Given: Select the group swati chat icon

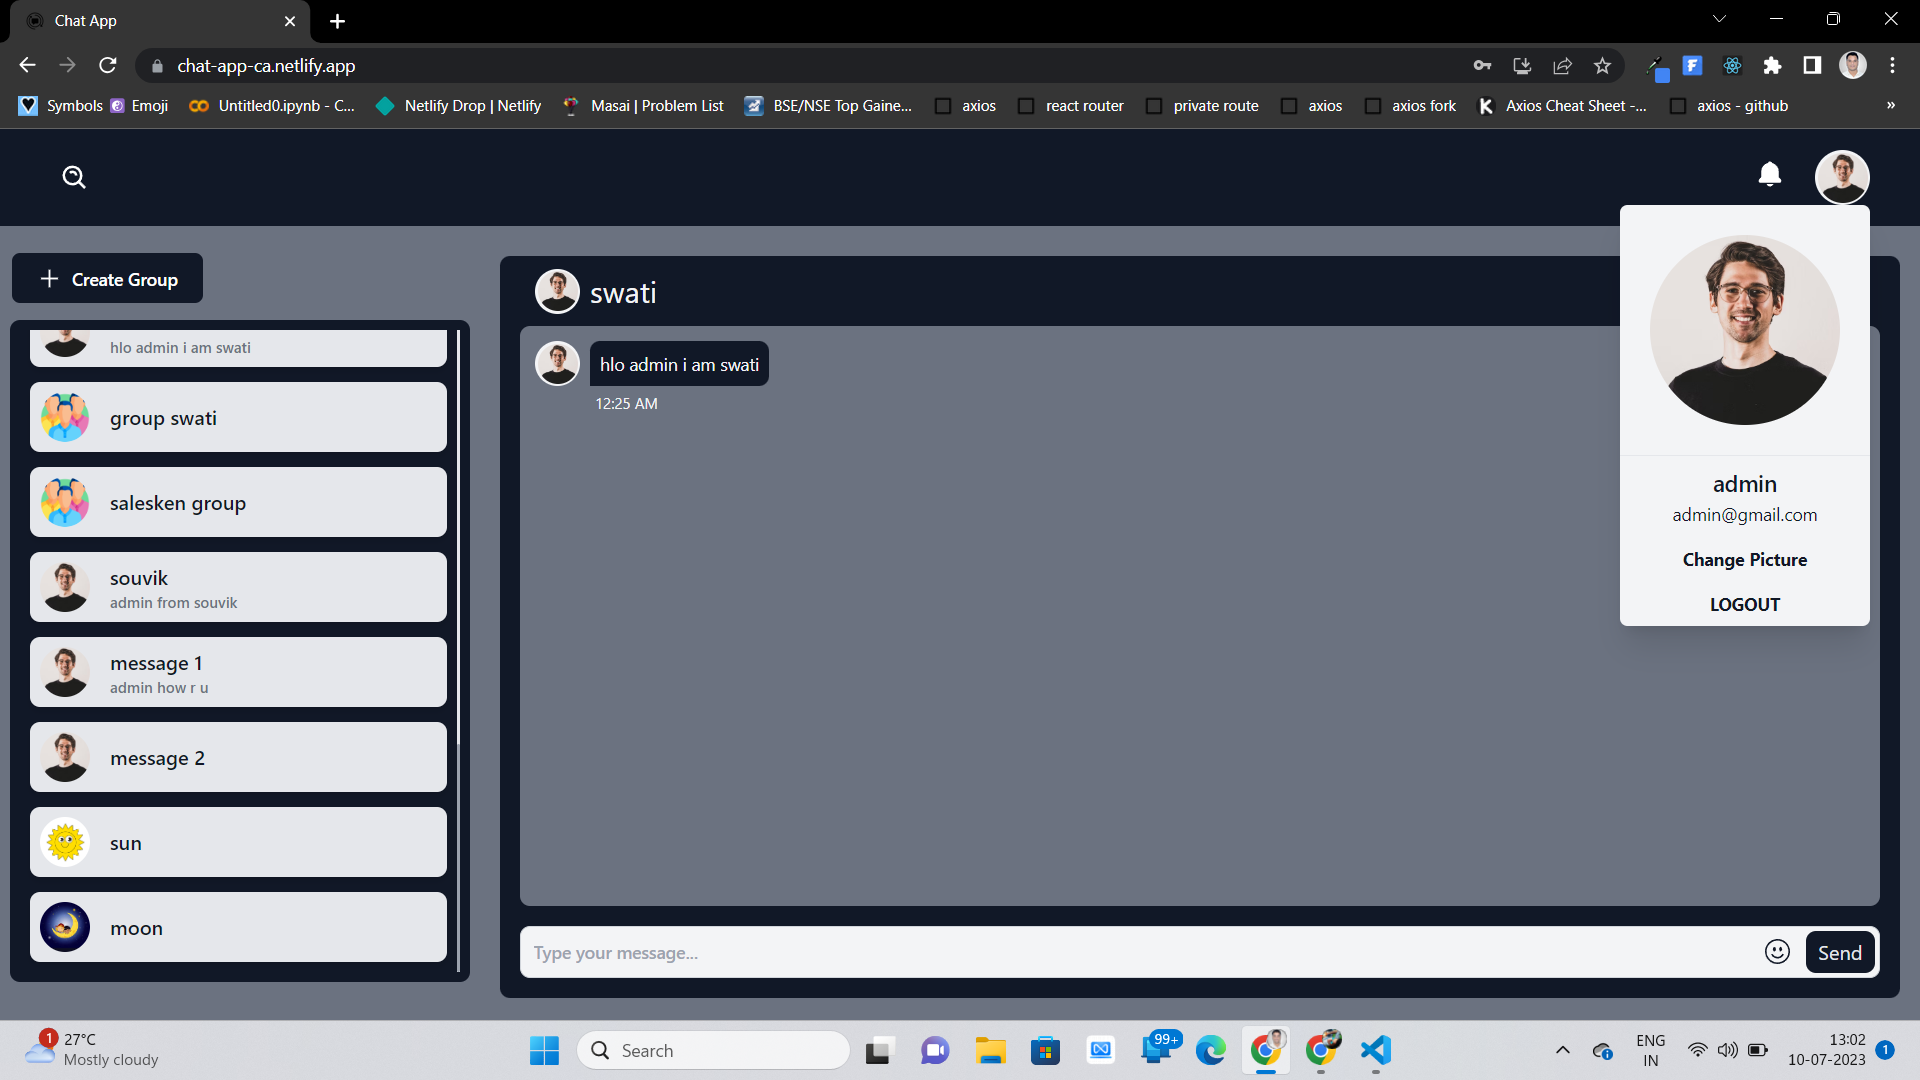Looking at the screenshot, I should (66, 418).
